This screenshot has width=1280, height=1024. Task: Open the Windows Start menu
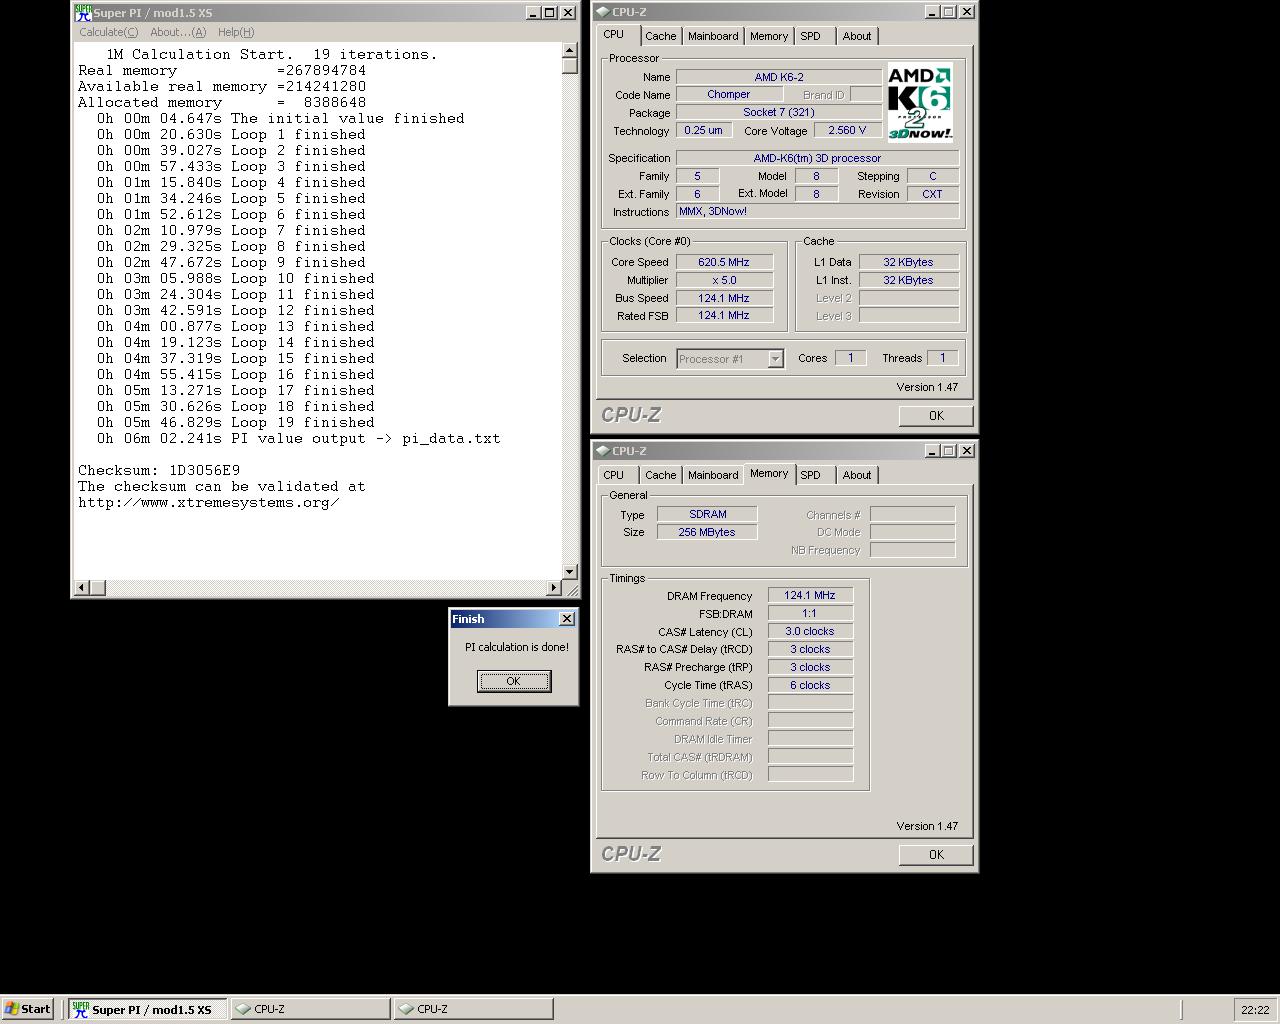point(28,1009)
